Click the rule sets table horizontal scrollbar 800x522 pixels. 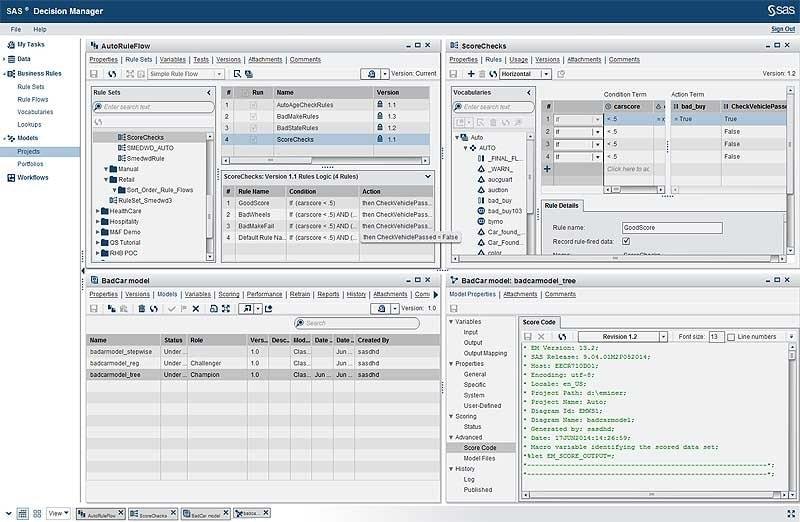point(326,160)
